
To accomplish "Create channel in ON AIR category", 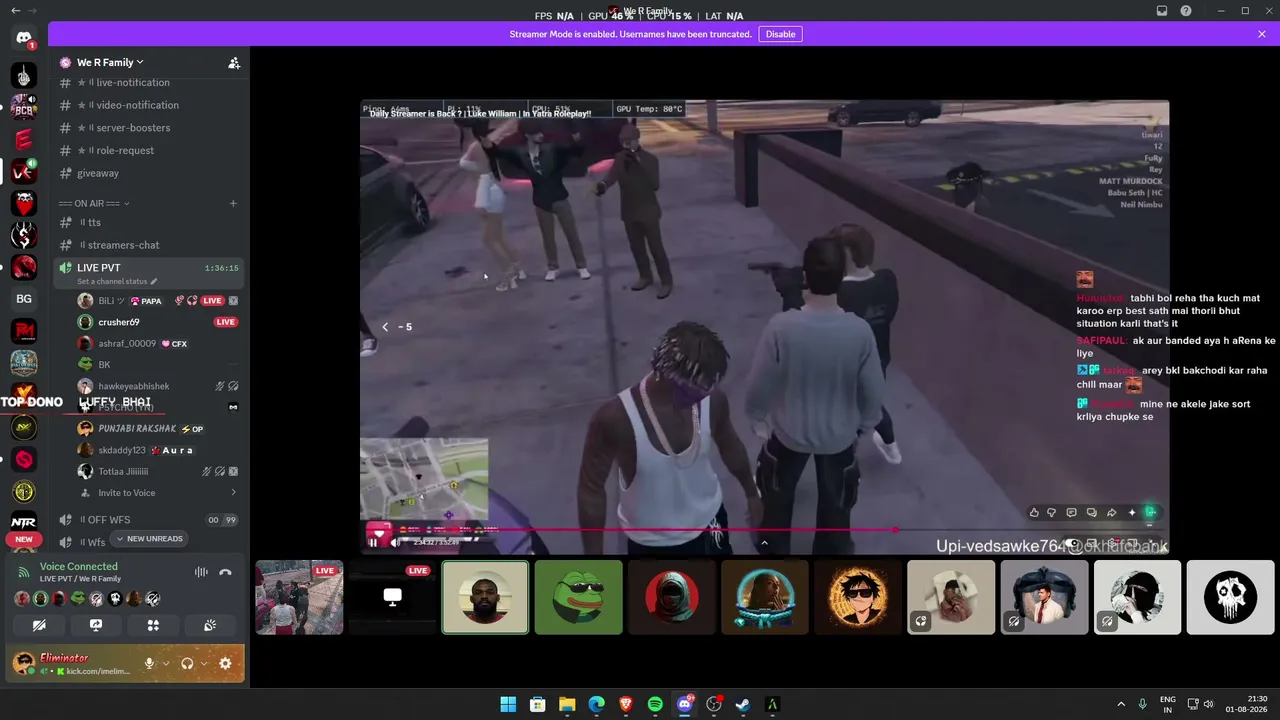I will [233, 204].
